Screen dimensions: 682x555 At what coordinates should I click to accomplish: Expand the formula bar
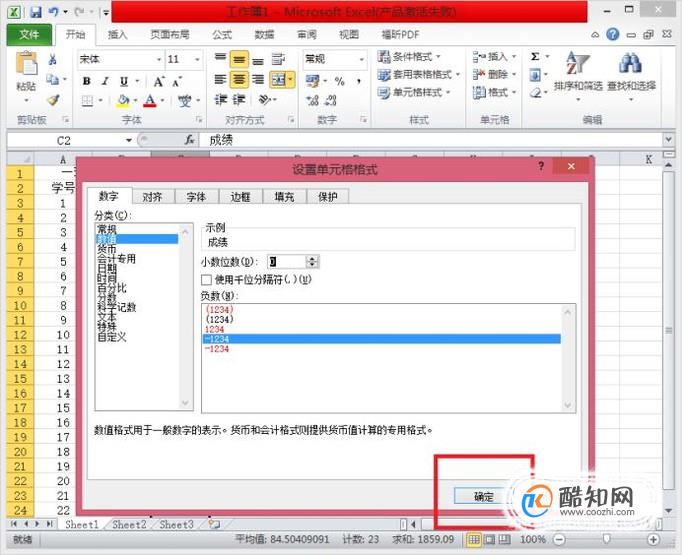click(x=668, y=140)
